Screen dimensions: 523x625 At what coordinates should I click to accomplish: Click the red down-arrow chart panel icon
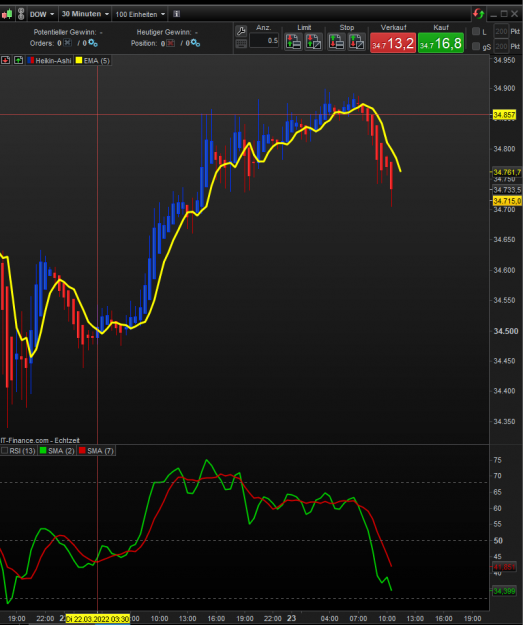6,60
